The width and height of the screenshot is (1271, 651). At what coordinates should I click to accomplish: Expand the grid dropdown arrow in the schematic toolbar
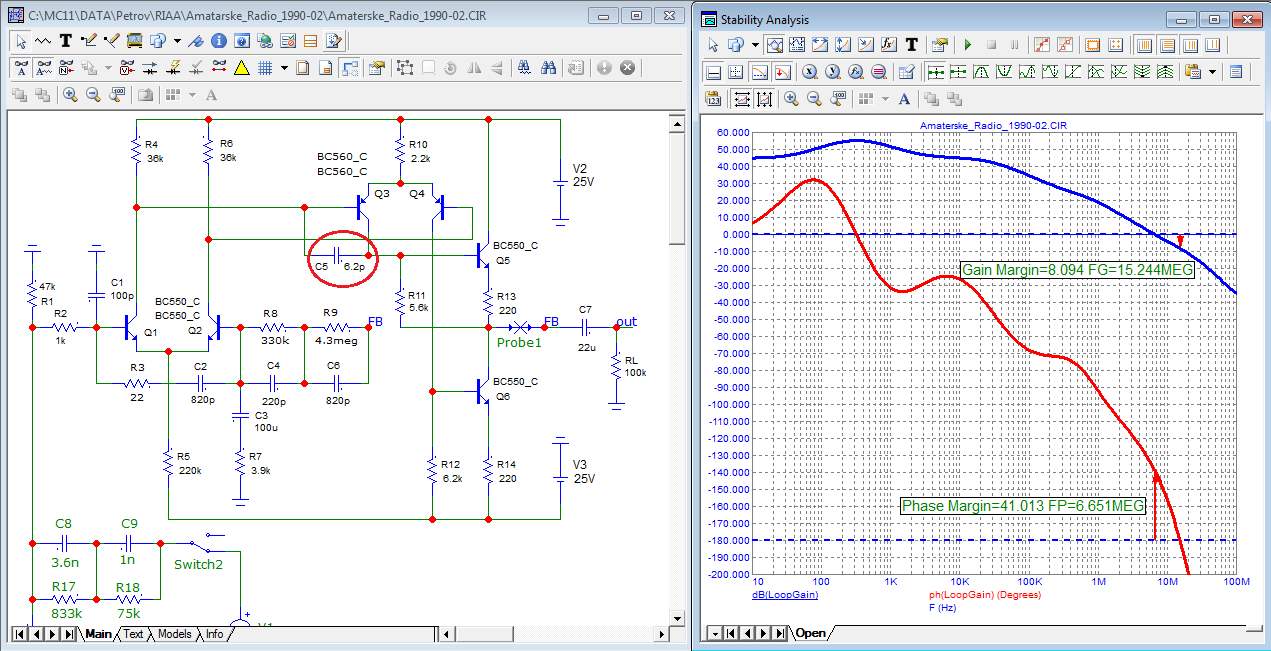click(285, 68)
